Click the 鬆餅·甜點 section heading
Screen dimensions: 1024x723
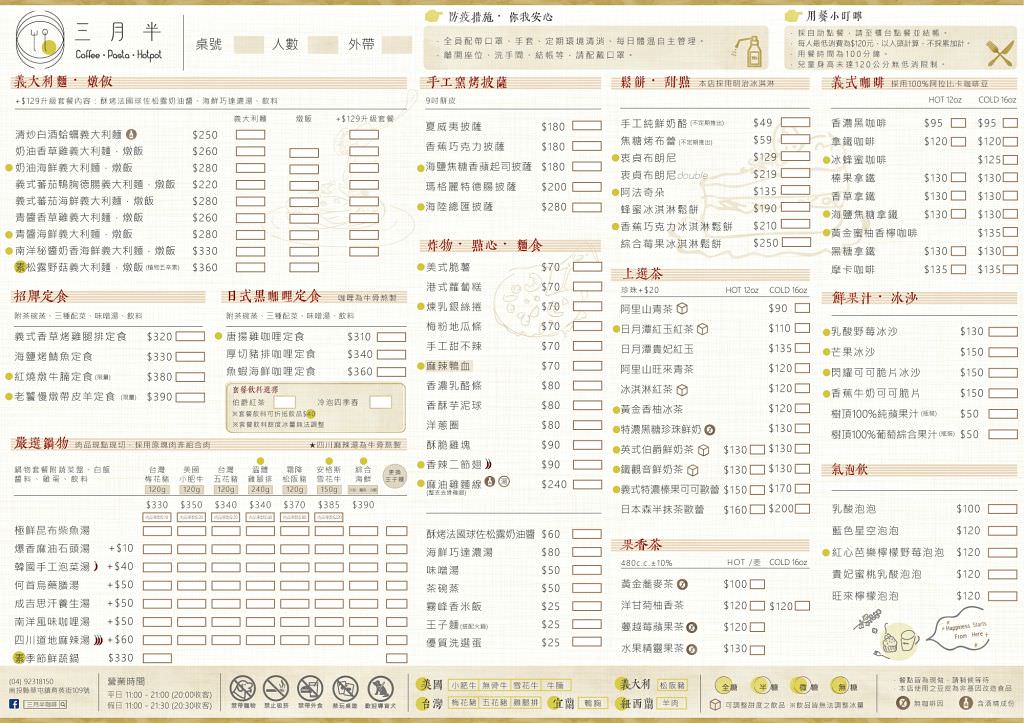[x=655, y=82]
